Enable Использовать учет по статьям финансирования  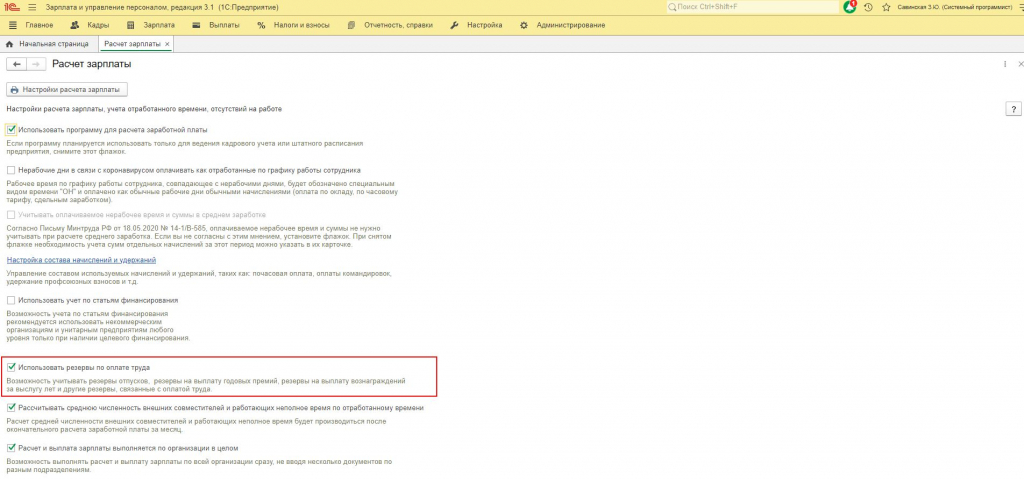10,300
